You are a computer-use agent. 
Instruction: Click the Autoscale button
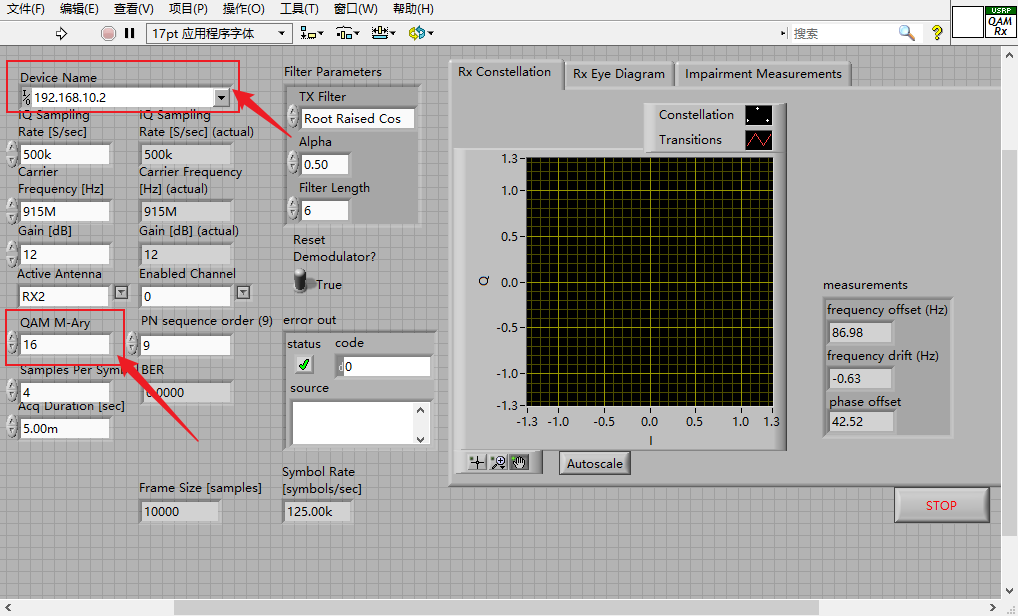click(x=595, y=463)
